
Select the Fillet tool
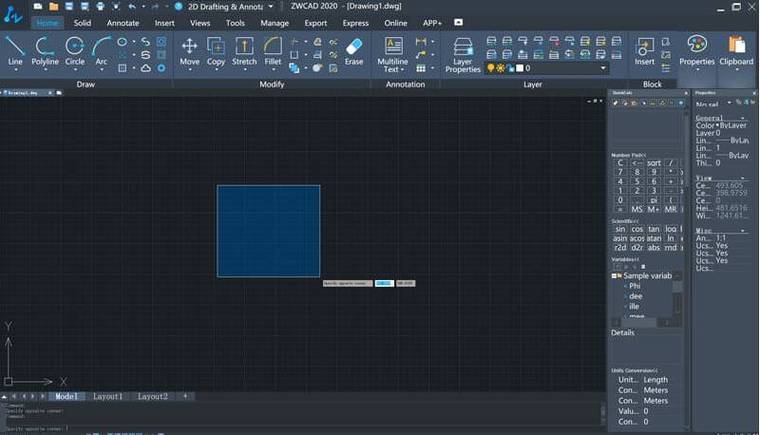272,51
